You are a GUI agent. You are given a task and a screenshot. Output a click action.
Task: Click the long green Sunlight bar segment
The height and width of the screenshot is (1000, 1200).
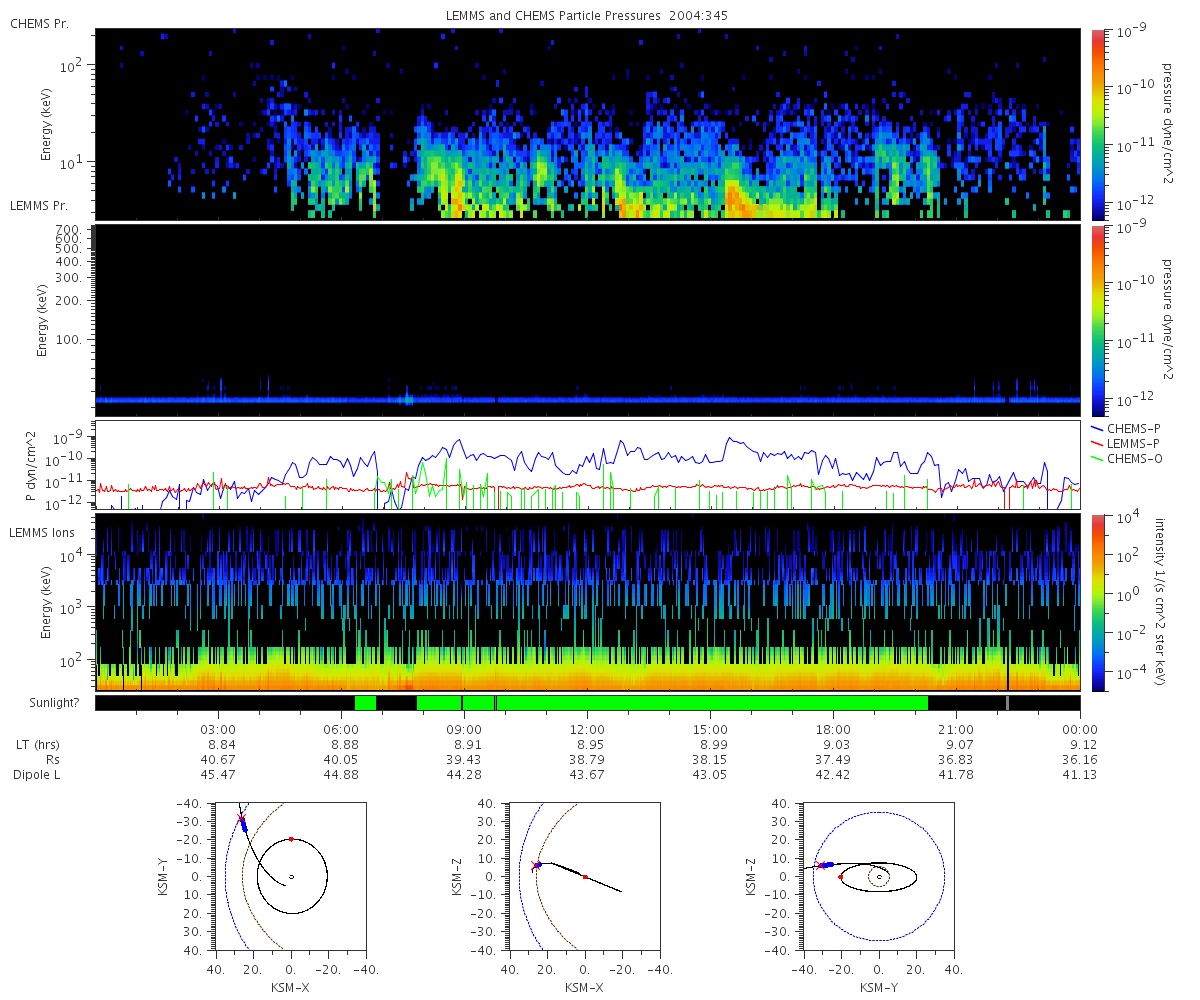click(712, 703)
